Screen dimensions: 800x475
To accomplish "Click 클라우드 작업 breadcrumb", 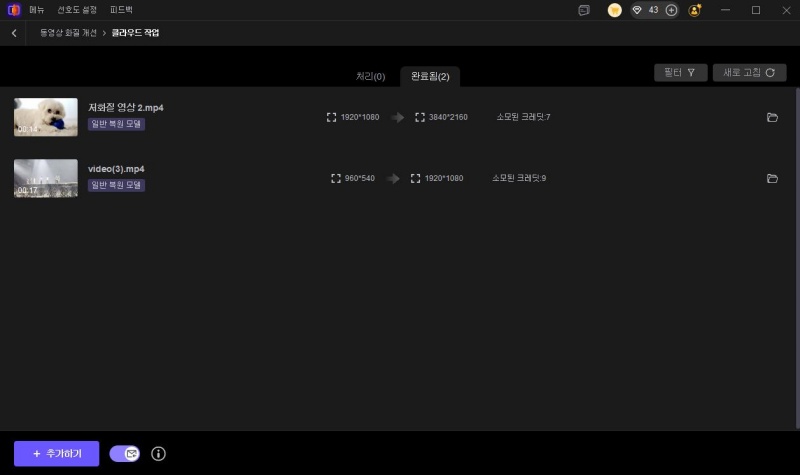I will tap(135, 33).
